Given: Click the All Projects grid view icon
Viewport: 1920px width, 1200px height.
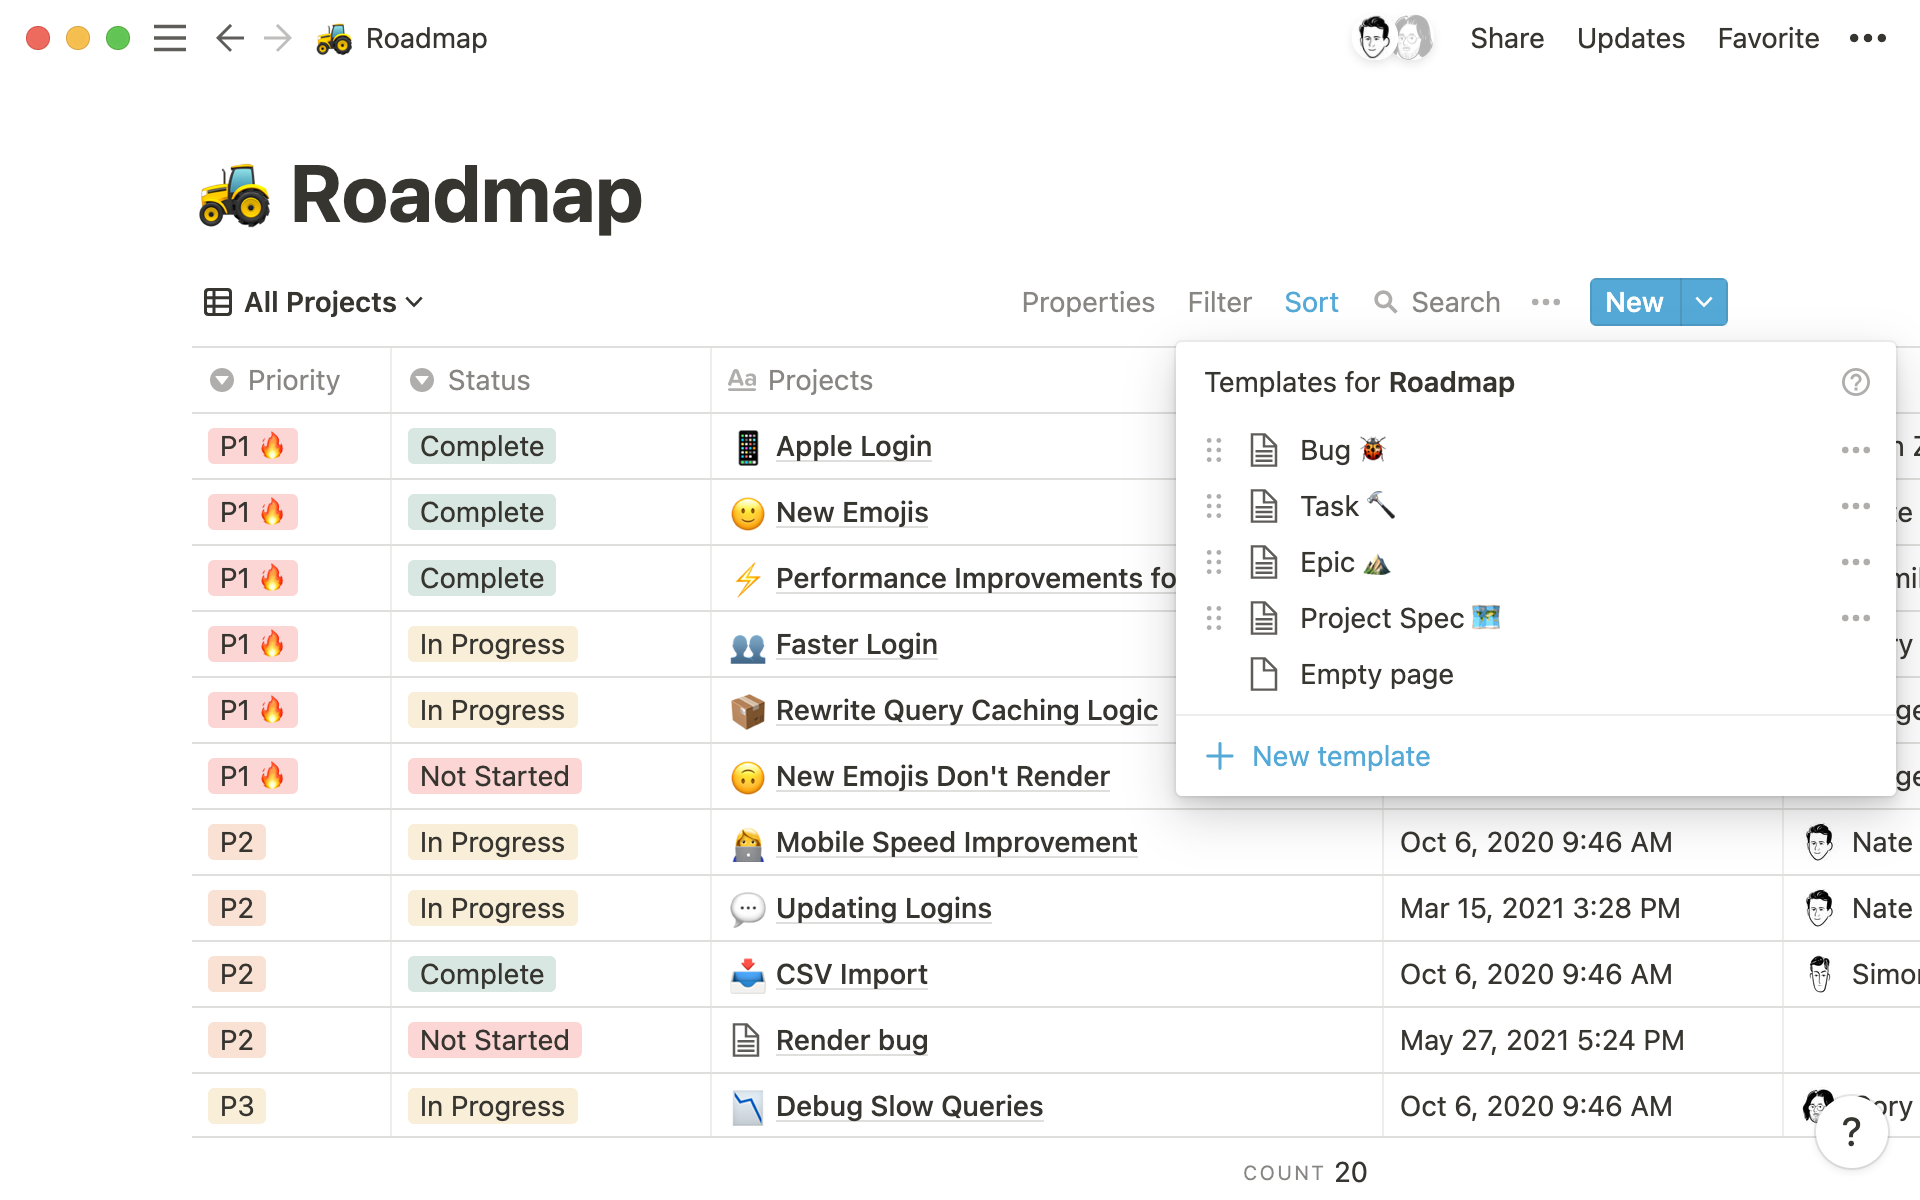Looking at the screenshot, I should coord(217,301).
